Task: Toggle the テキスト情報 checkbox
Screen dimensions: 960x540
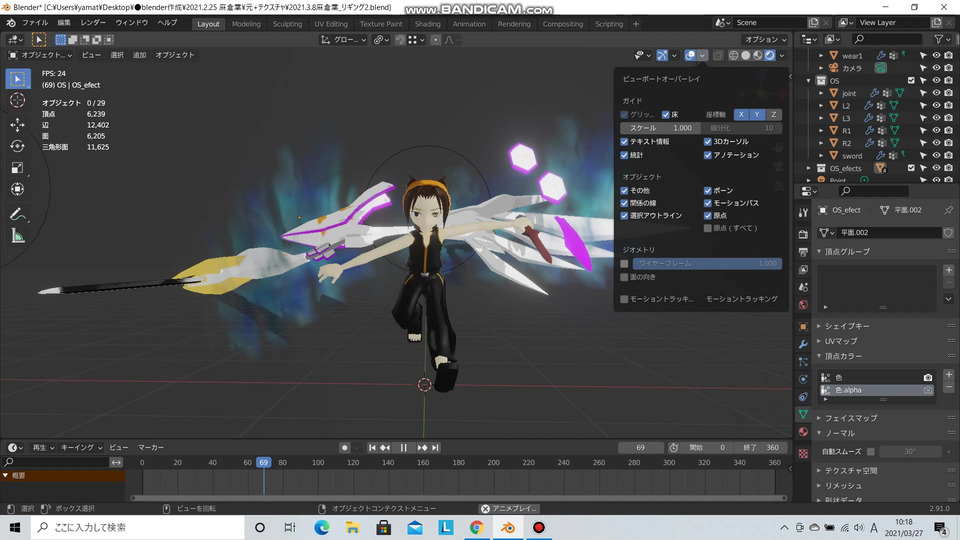Action: pyautogui.click(x=624, y=141)
